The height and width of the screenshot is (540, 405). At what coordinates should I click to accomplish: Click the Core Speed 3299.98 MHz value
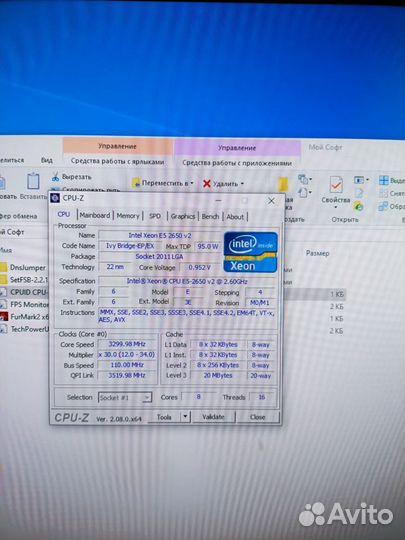127,344
